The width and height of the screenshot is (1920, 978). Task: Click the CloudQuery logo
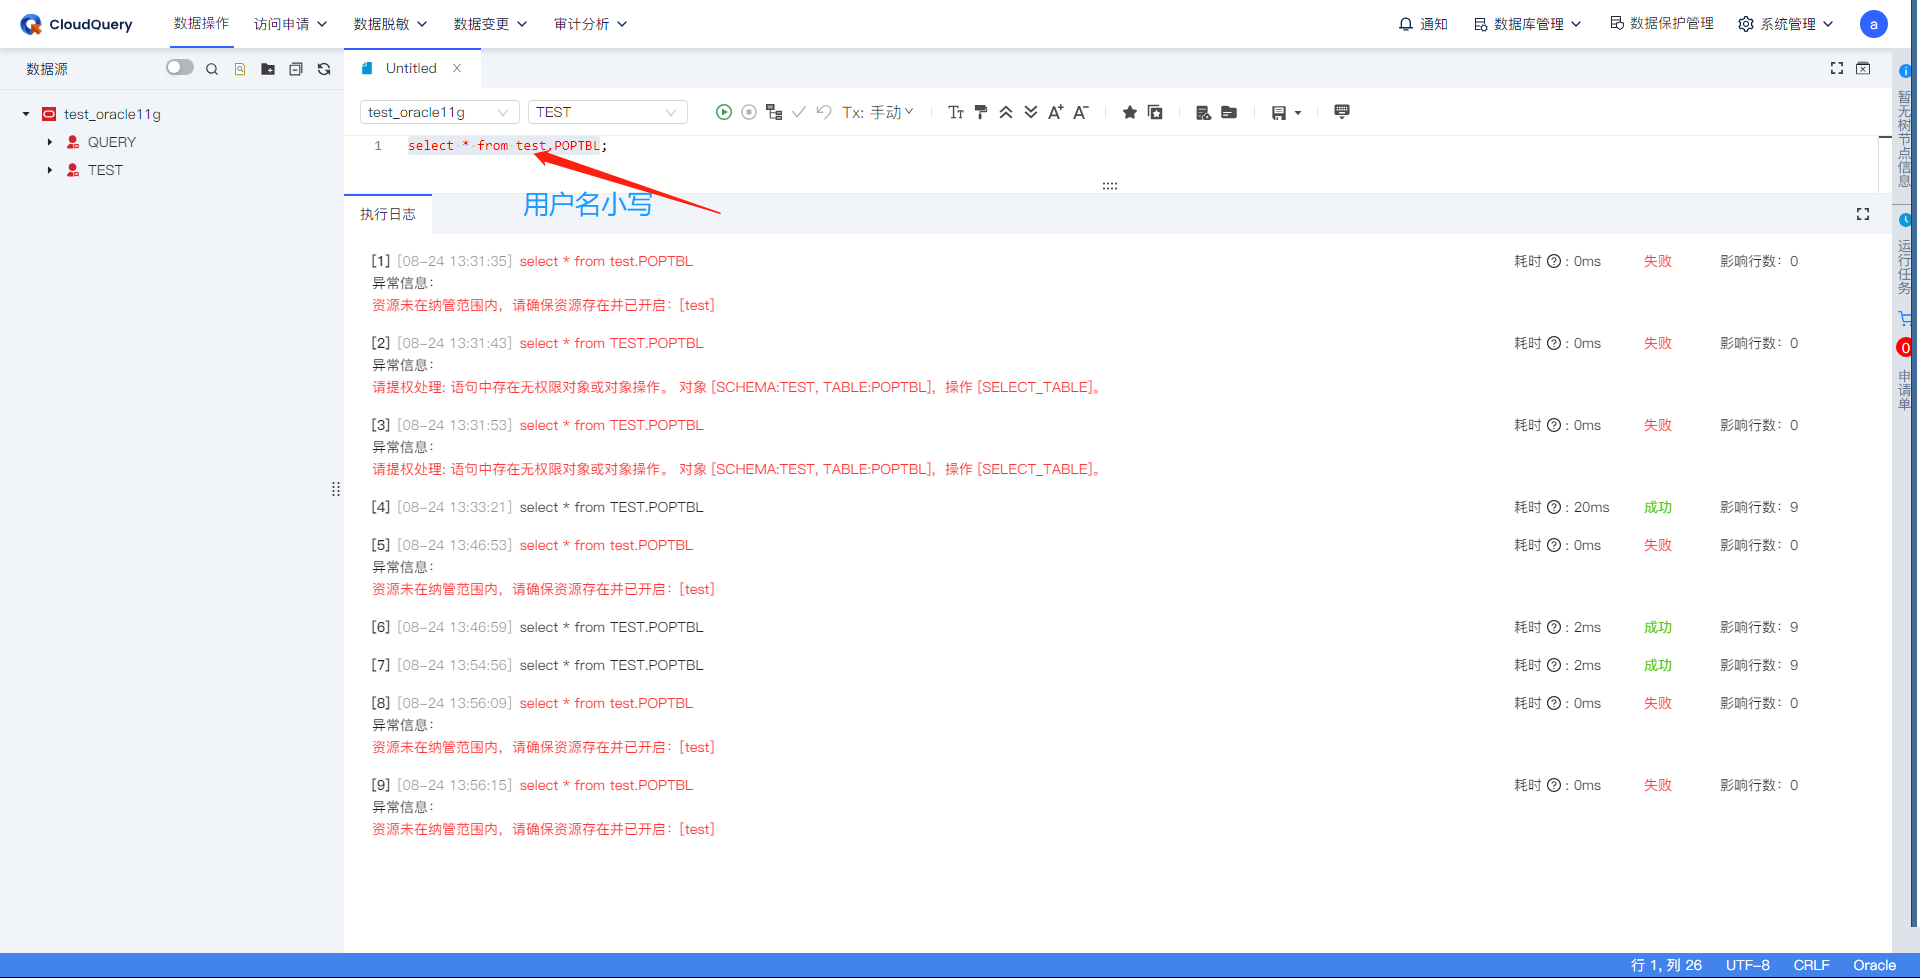[x=76, y=24]
